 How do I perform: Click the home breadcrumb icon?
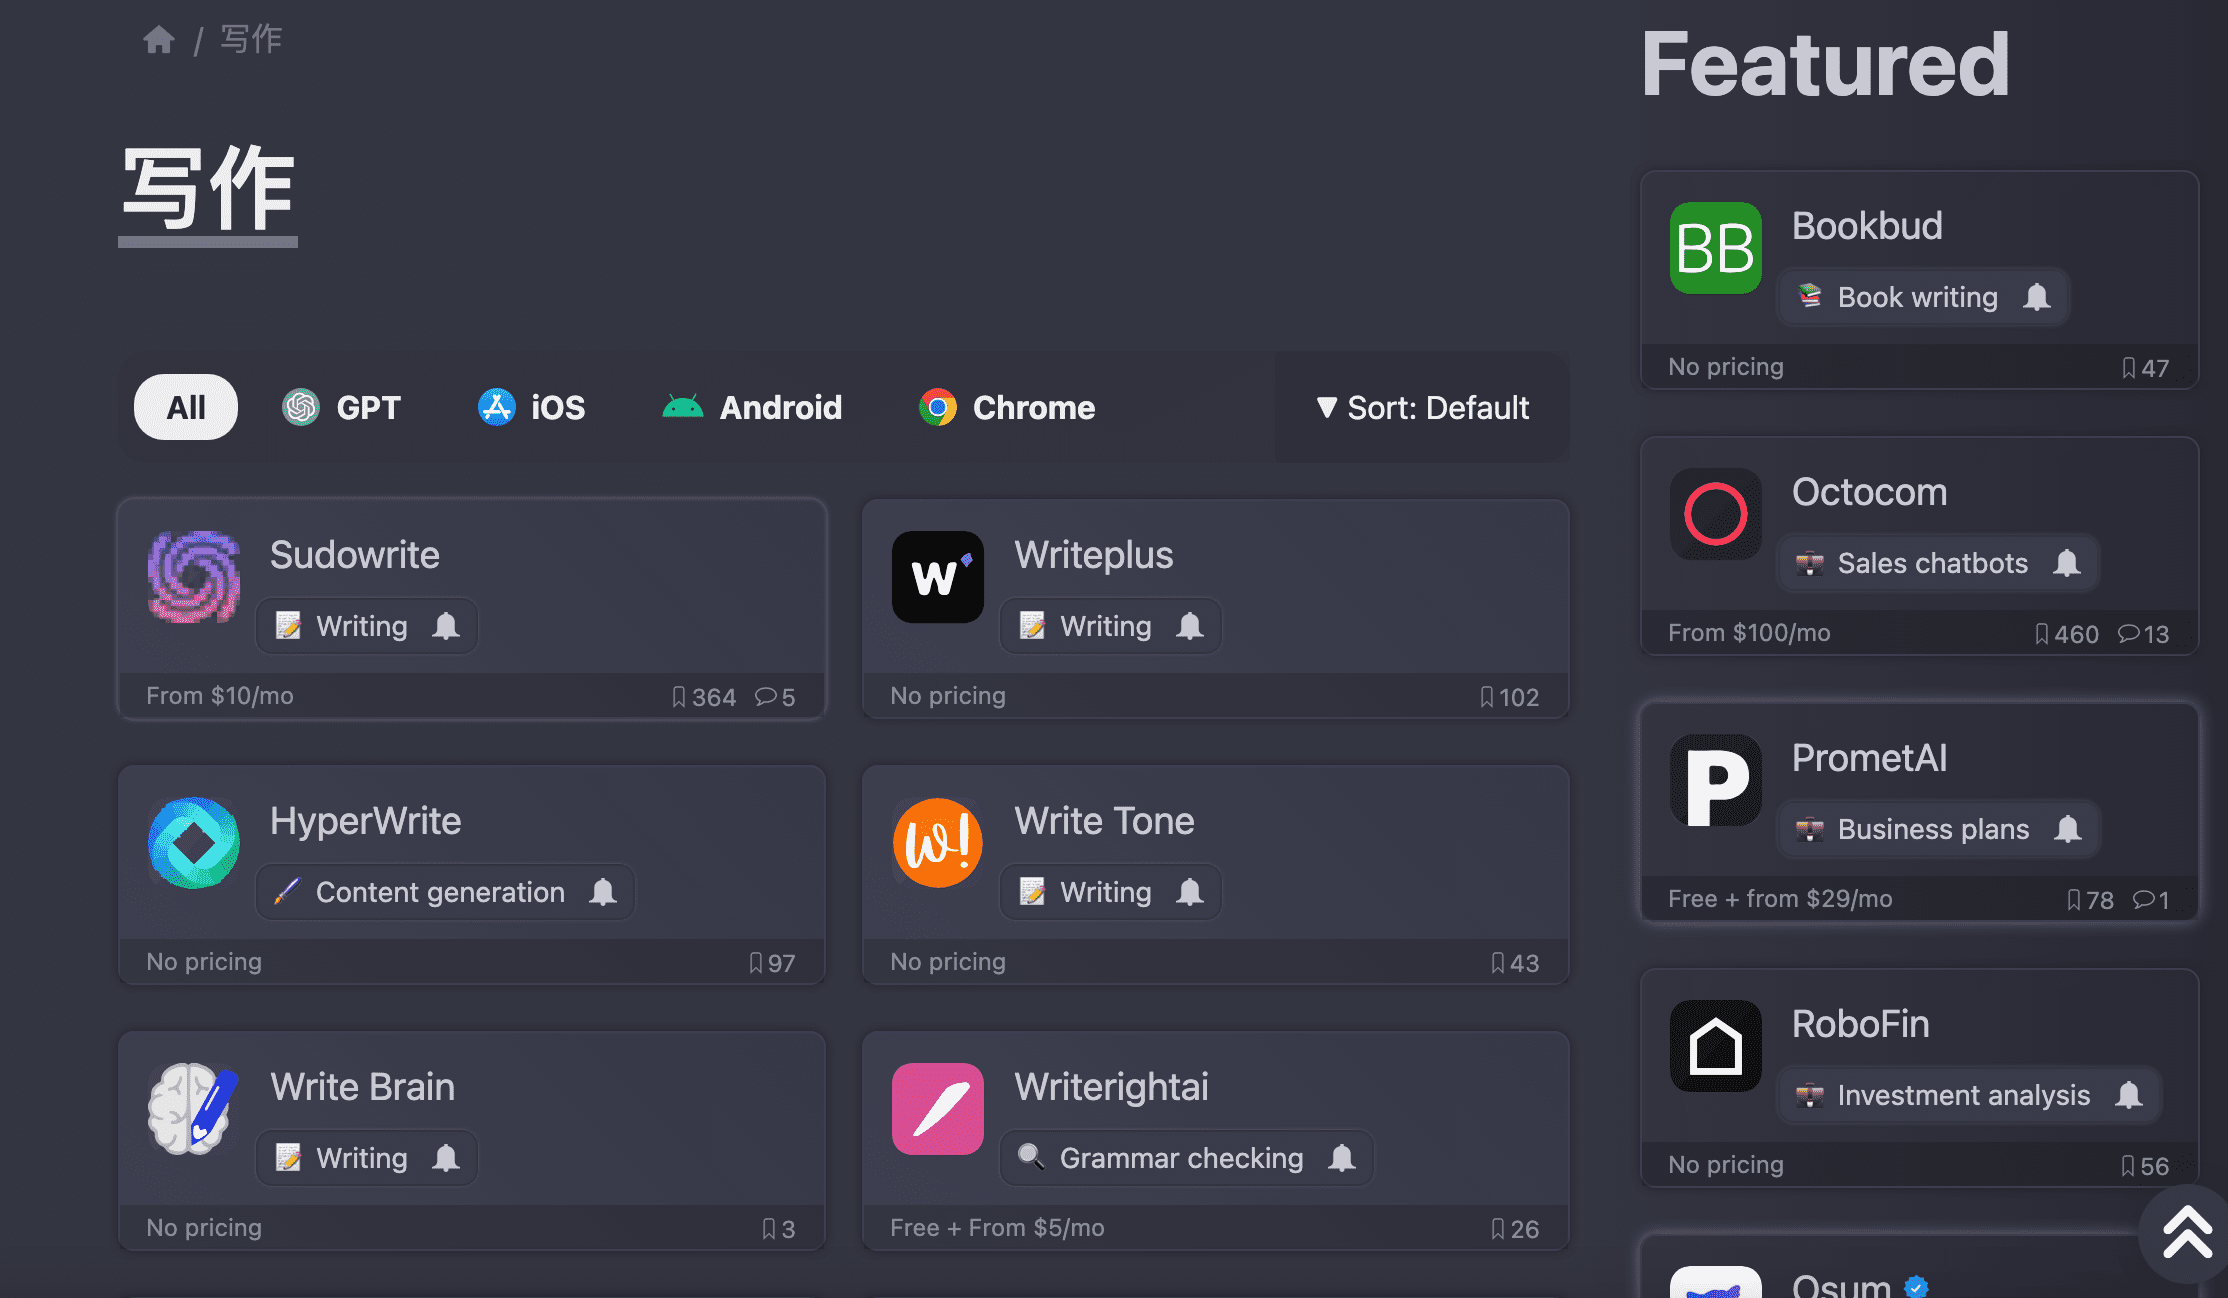click(159, 40)
